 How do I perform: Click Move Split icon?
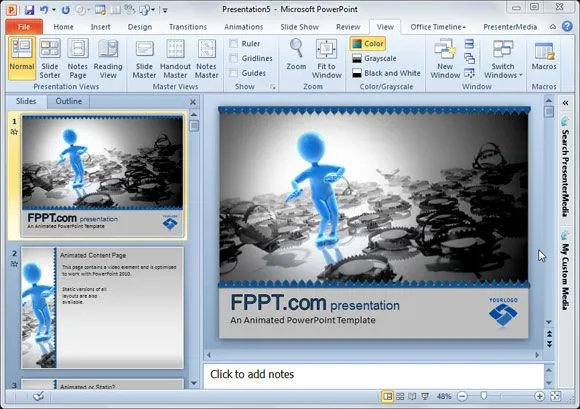(469, 73)
